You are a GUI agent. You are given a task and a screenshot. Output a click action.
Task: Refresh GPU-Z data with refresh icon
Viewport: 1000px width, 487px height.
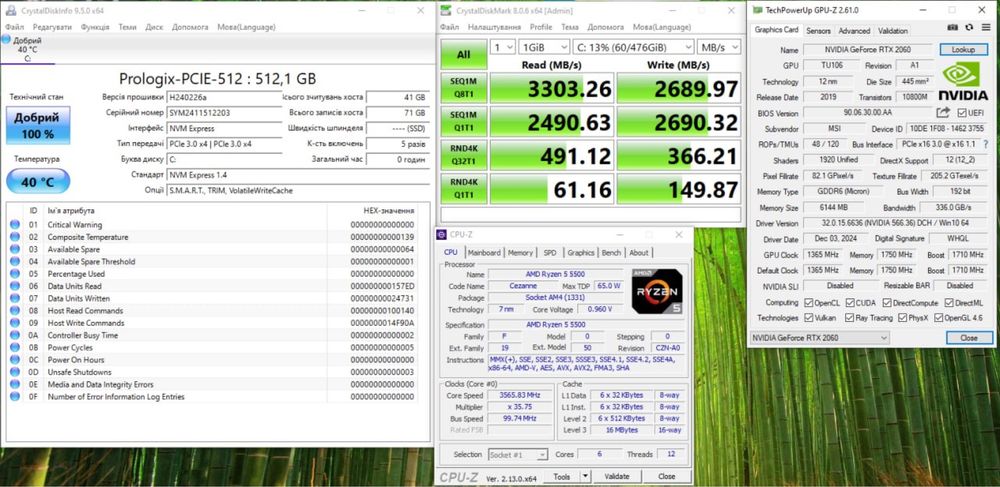[x=969, y=27]
